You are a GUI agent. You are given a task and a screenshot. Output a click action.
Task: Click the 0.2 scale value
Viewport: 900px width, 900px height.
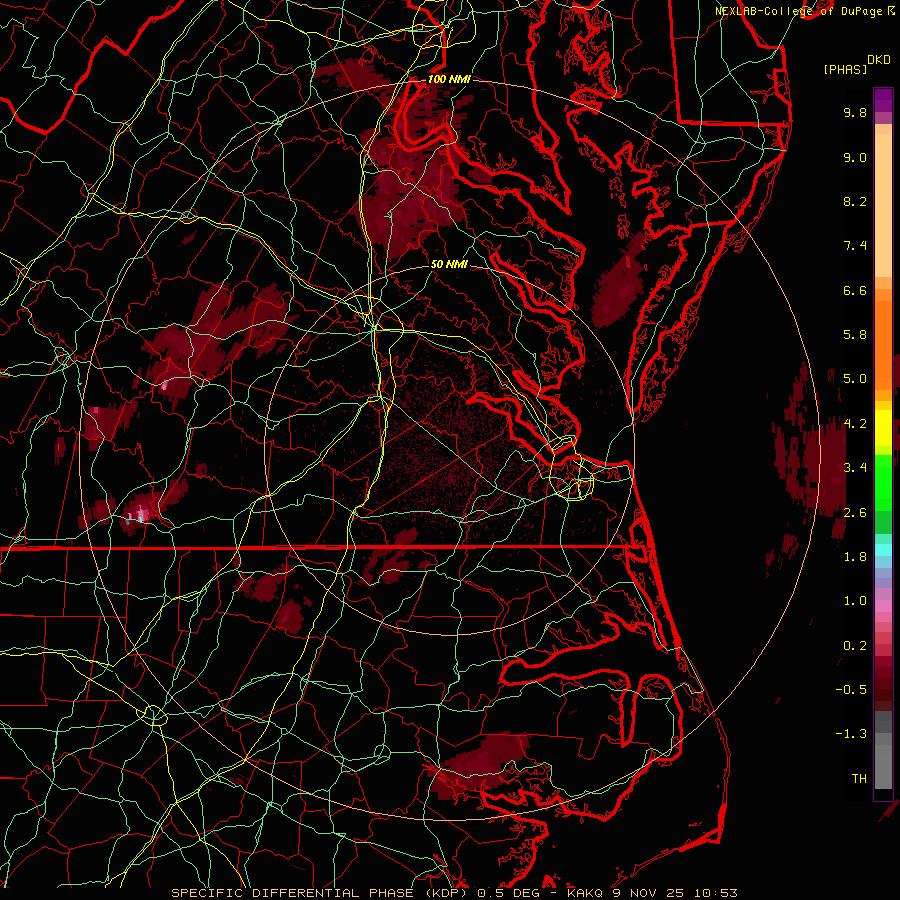[855, 646]
